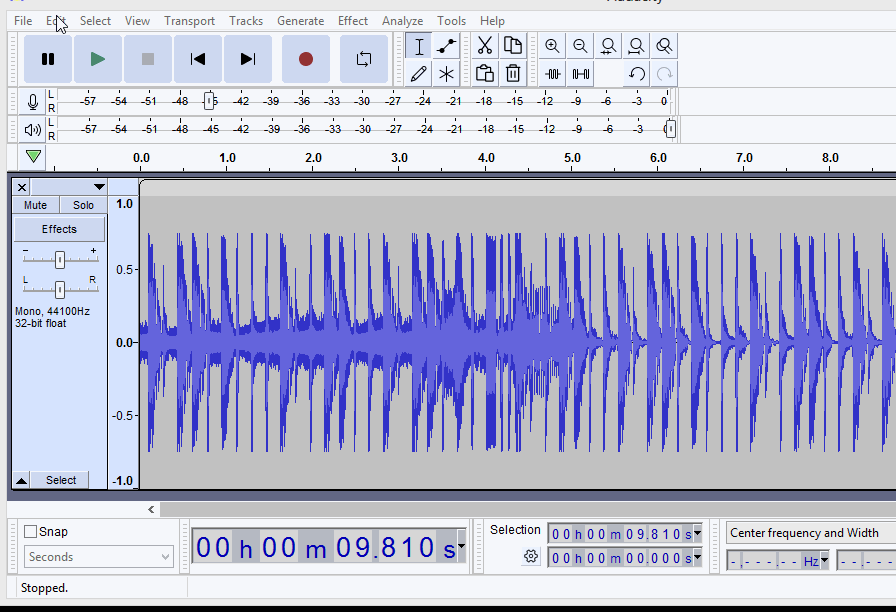Open selection settings gear icon
Viewport: 896px width, 612px height.
point(531,556)
